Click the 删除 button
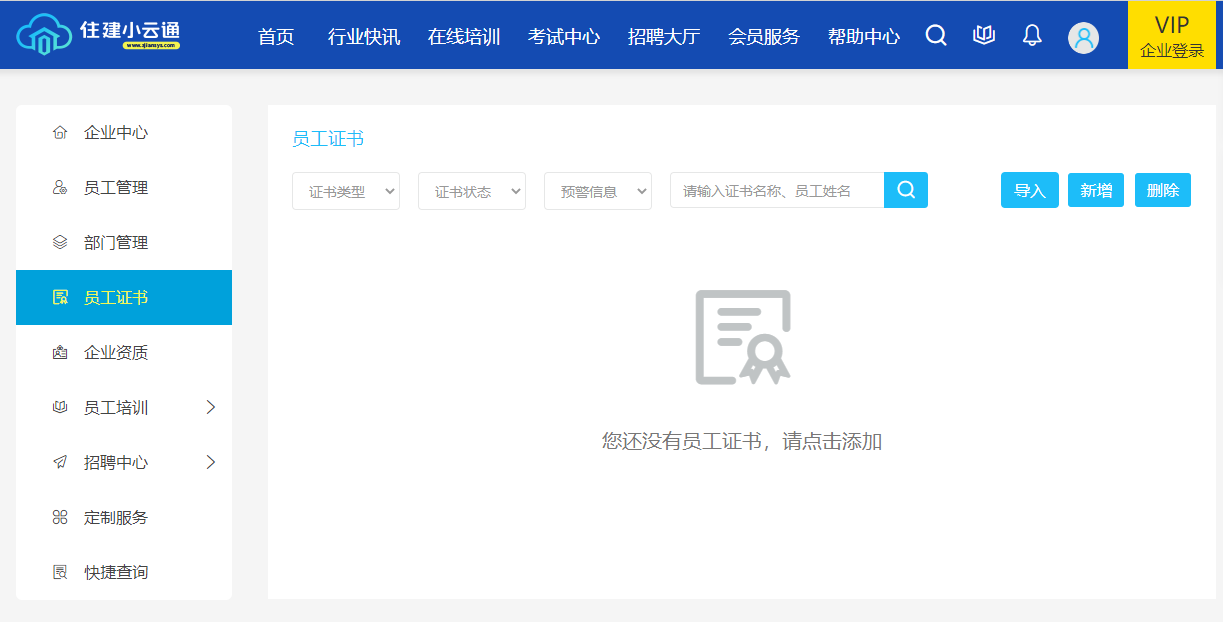Image resolution: width=1223 pixels, height=622 pixels. [1163, 190]
